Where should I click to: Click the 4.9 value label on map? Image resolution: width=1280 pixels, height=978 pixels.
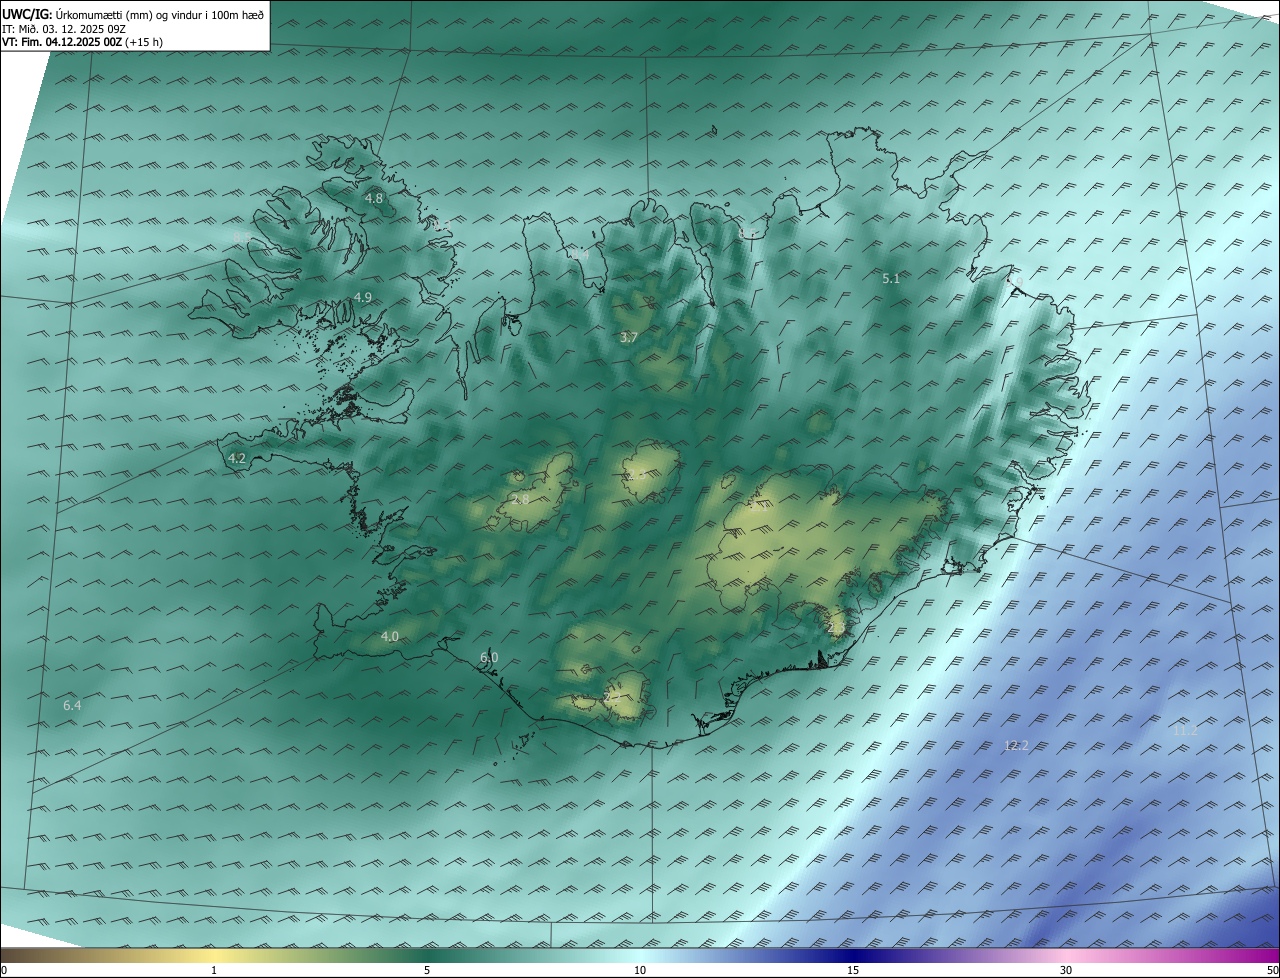pos(363,297)
